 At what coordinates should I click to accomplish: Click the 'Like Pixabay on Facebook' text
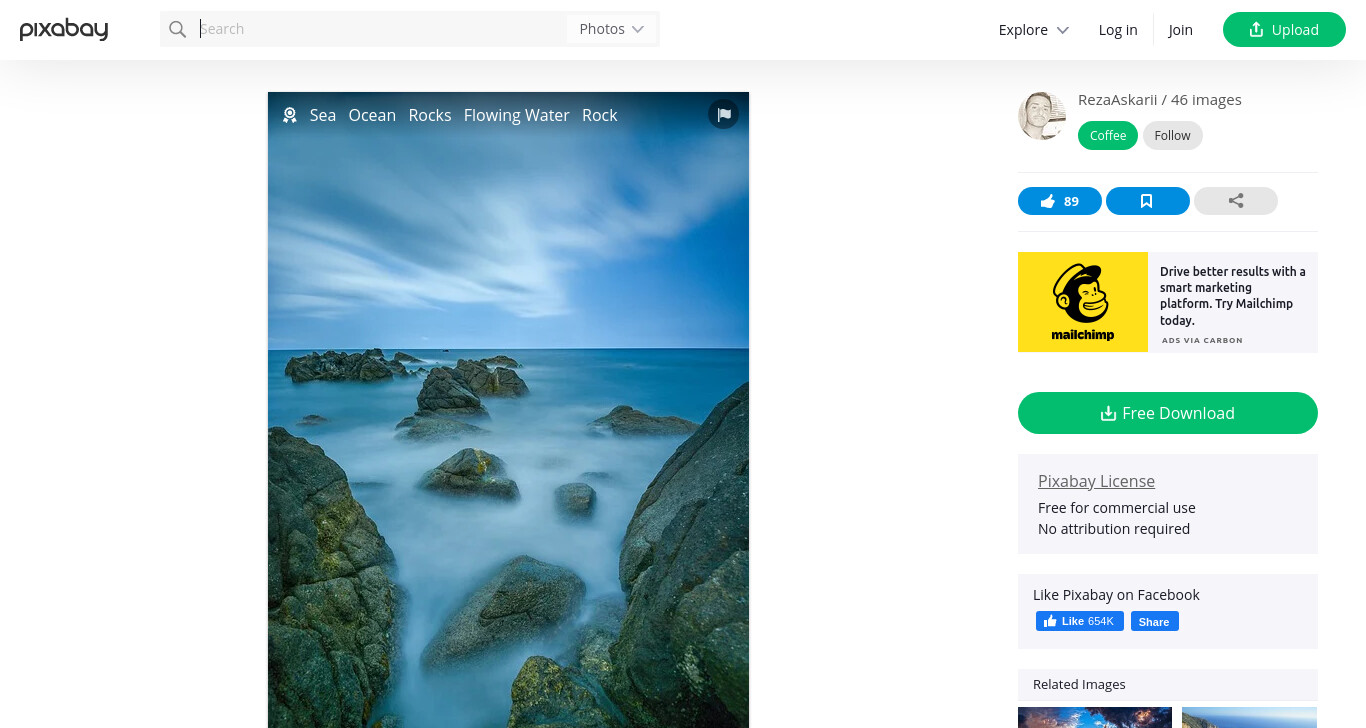coord(1116,595)
